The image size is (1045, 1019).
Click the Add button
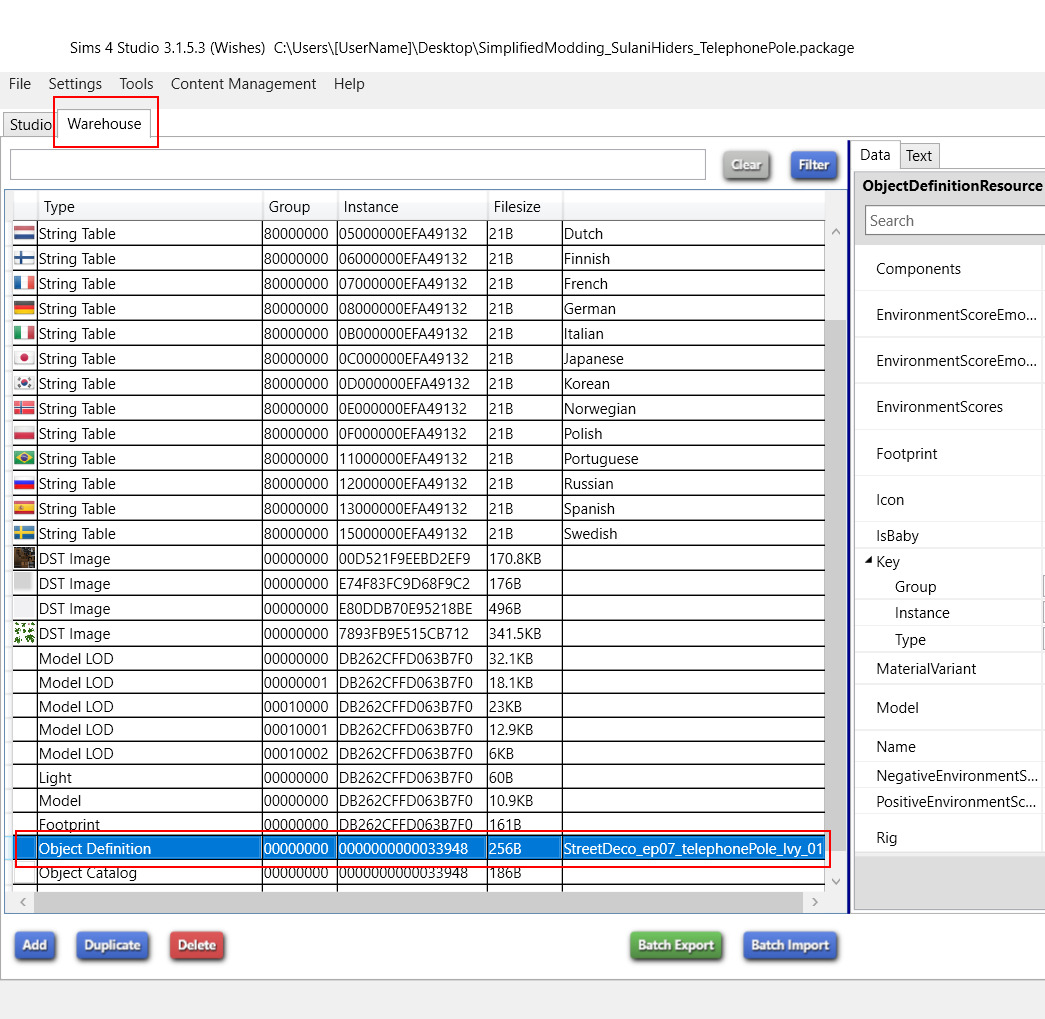point(35,945)
